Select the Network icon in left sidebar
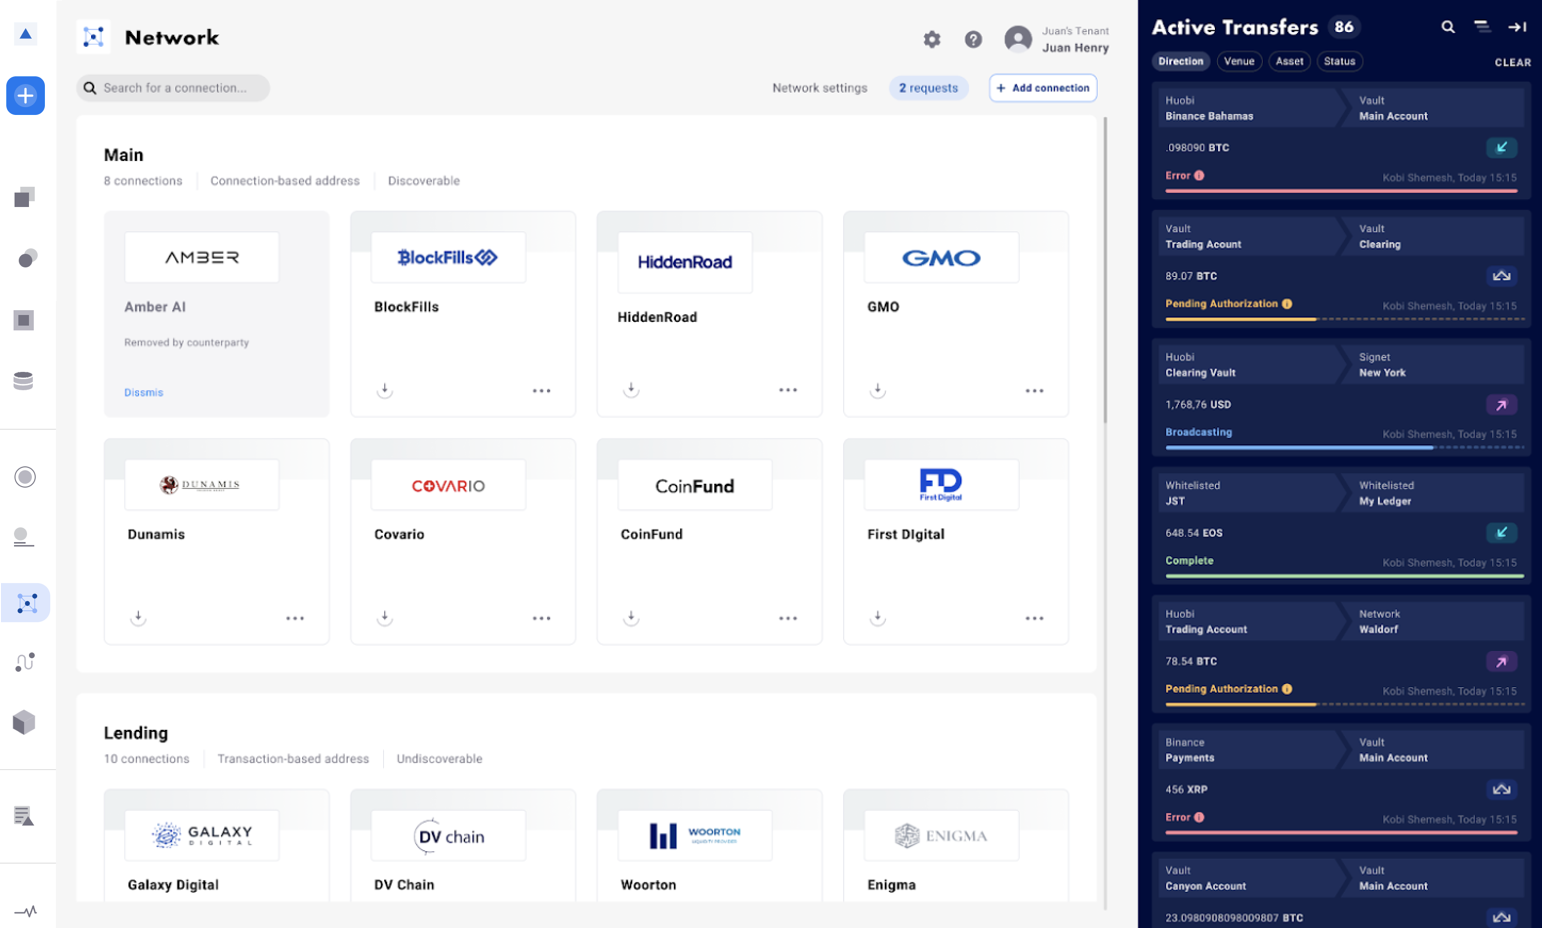The image size is (1544, 928). [x=27, y=603]
